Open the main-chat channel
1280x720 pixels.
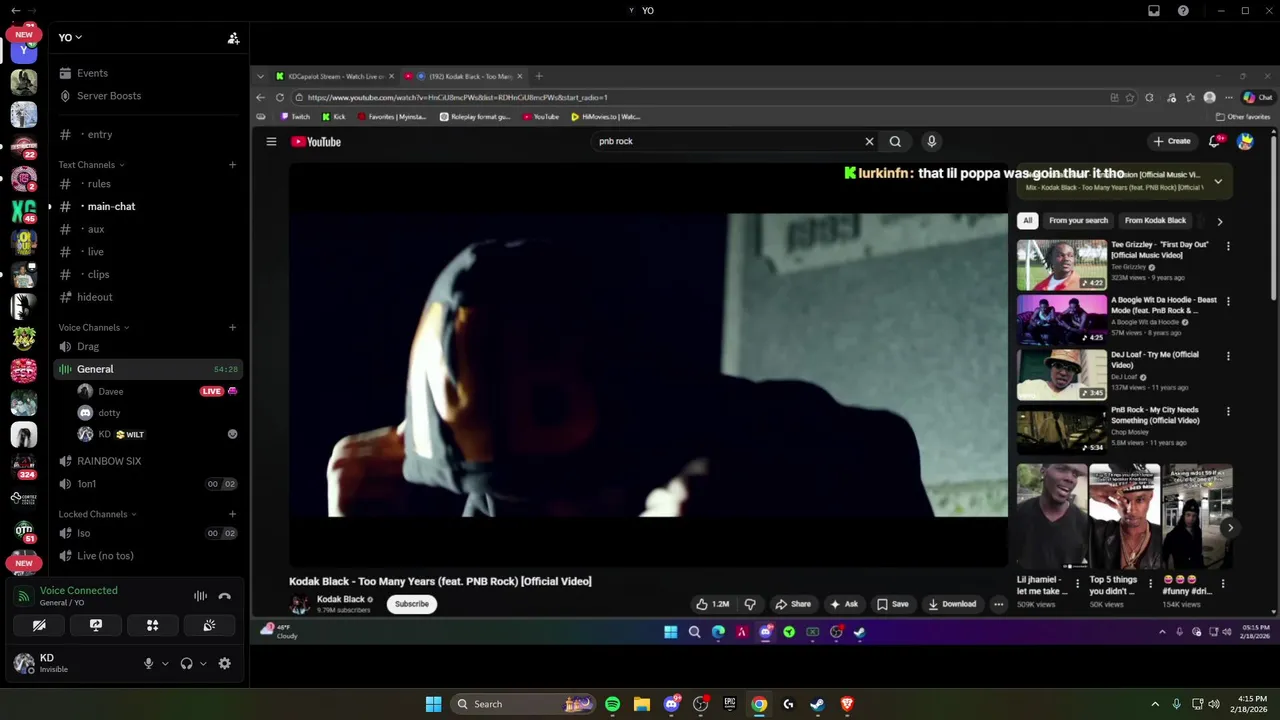110,206
